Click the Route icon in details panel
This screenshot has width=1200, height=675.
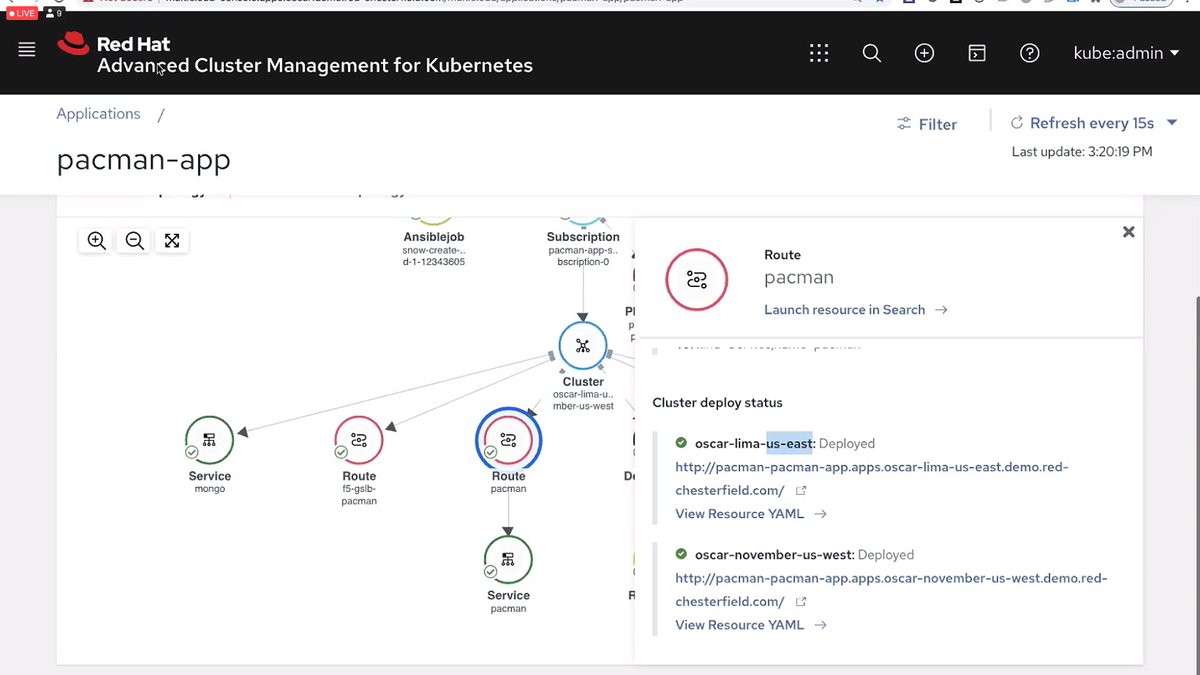[x=698, y=280]
